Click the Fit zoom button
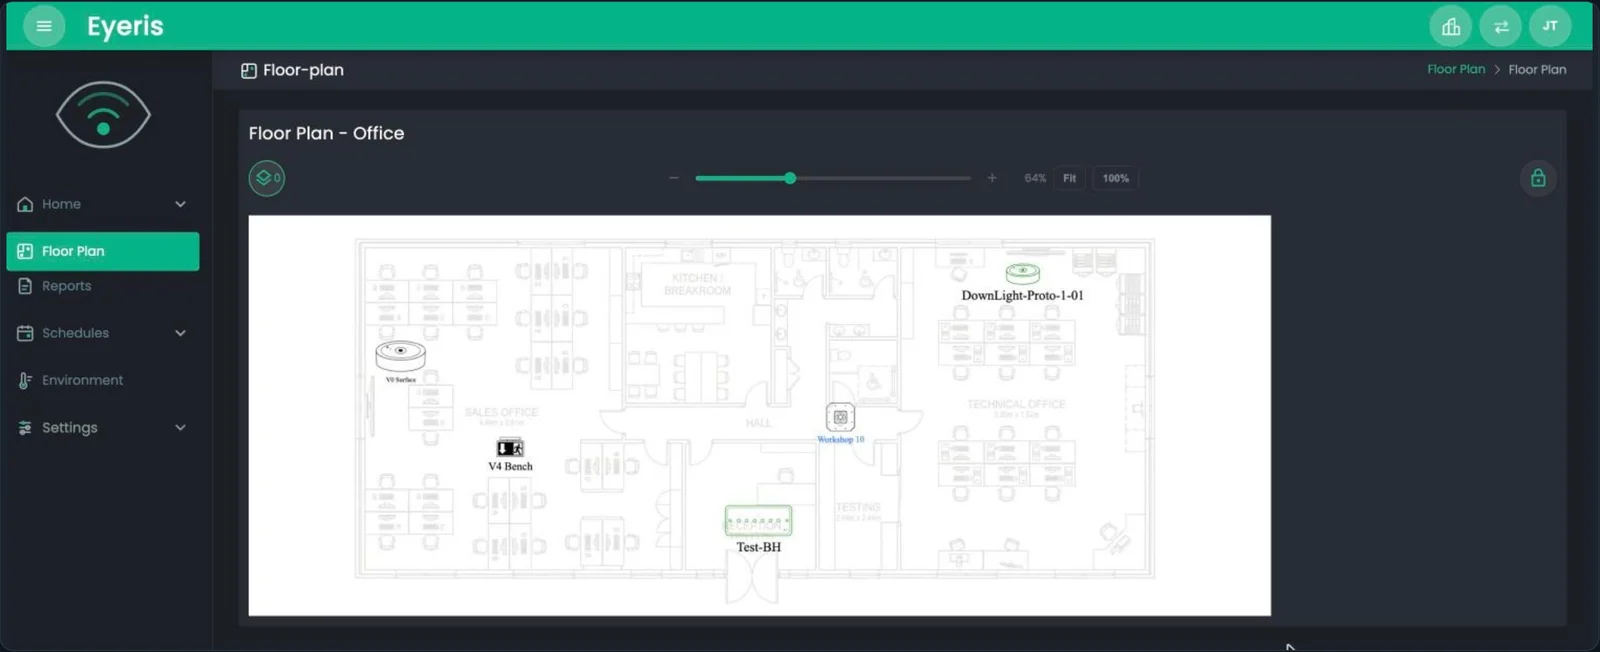The width and height of the screenshot is (1600, 652). click(x=1069, y=178)
